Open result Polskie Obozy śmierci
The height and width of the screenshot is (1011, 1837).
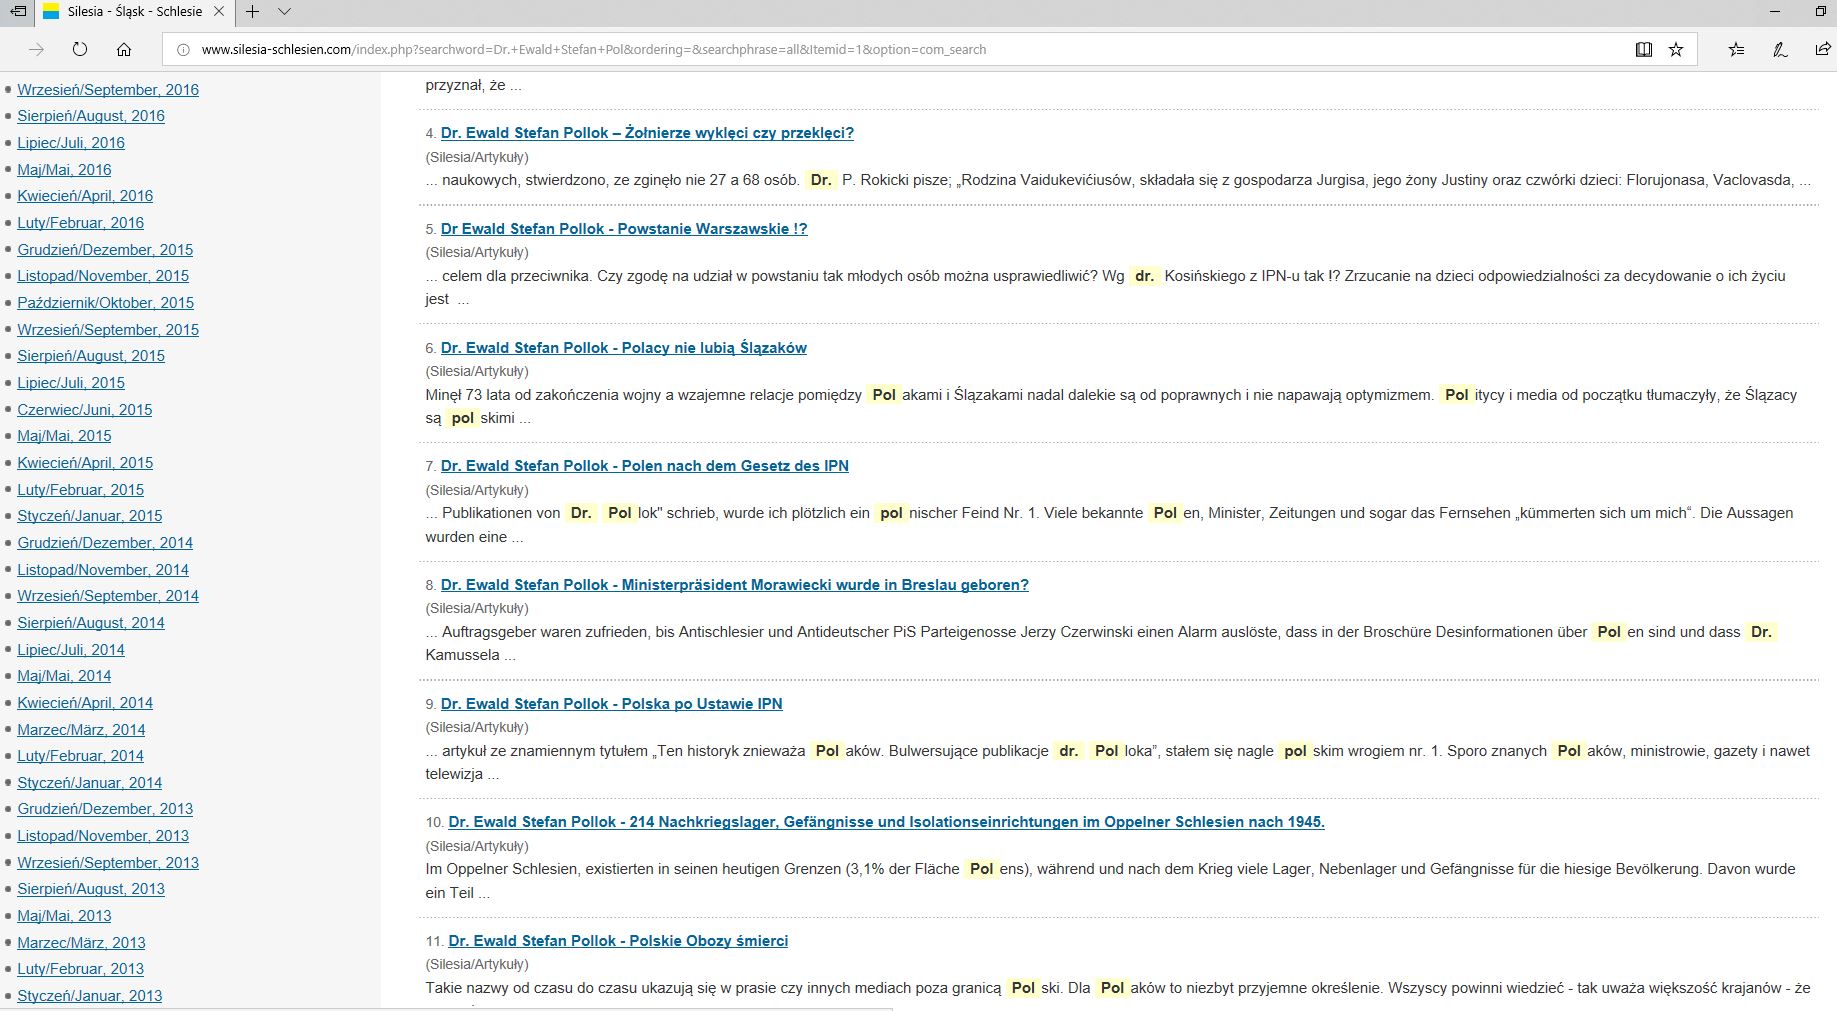click(618, 941)
